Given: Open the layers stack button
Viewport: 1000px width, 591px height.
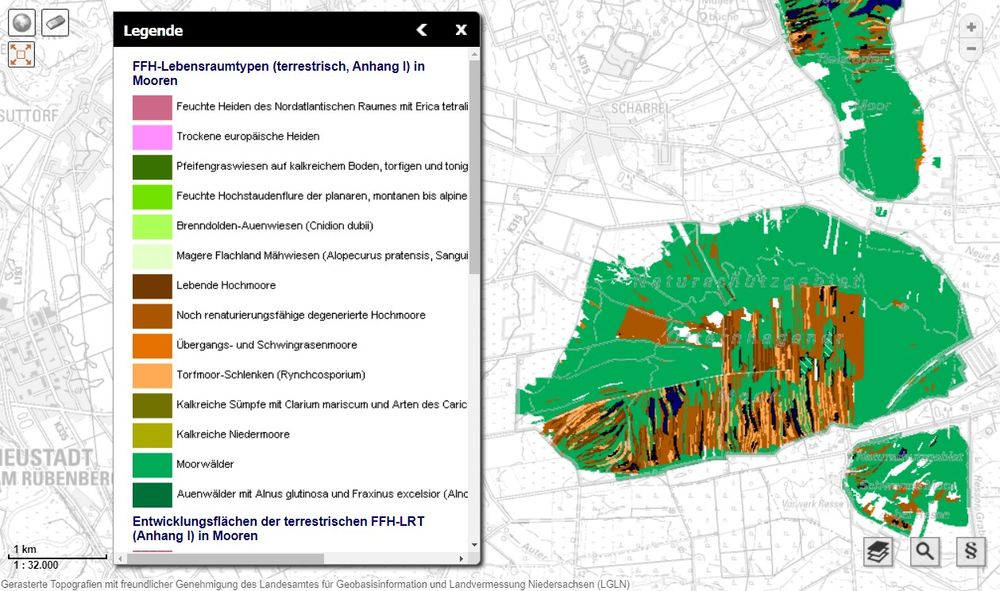Looking at the screenshot, I should pyautogui.click(x=879, y=551).
